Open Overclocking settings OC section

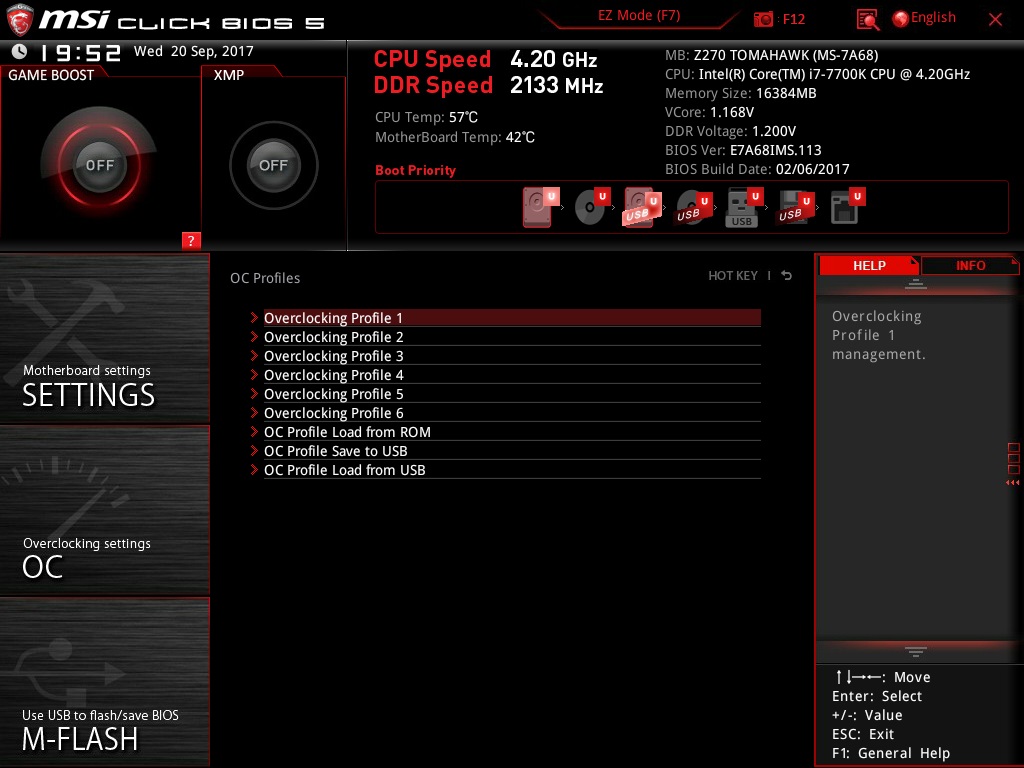pyautogui.click(x=104, y=511)
